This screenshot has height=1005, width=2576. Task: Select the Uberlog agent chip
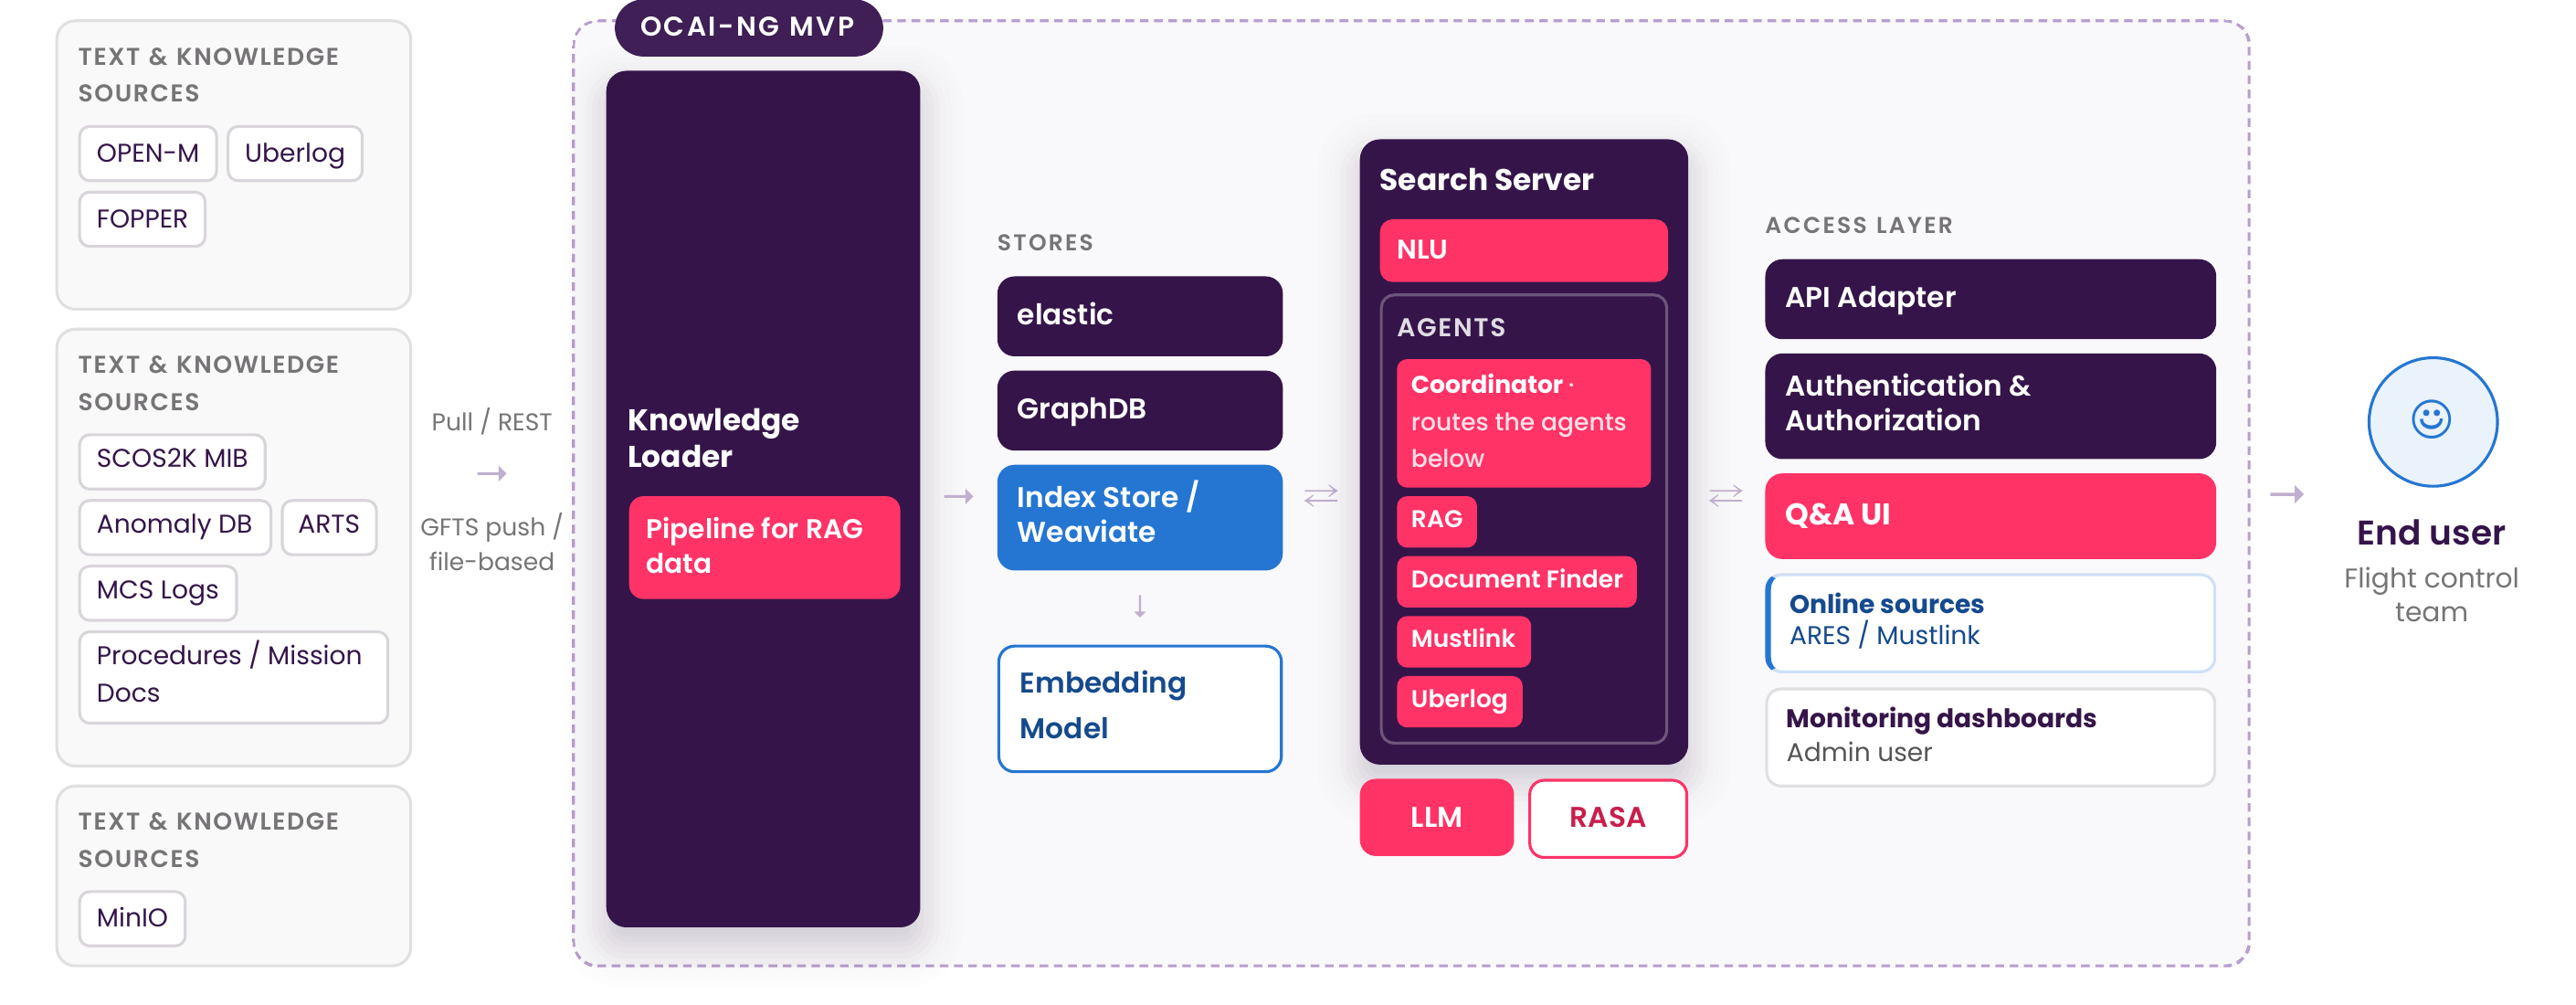(1459, 700)
